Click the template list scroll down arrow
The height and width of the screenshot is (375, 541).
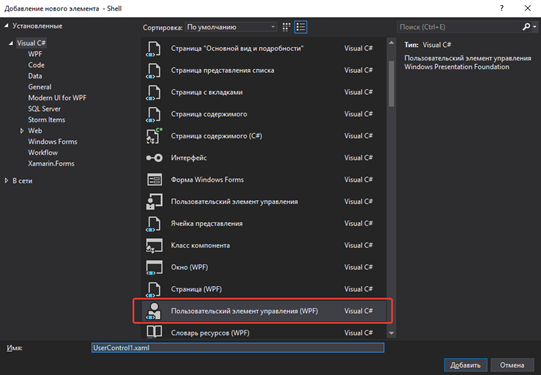pos(391,333)
